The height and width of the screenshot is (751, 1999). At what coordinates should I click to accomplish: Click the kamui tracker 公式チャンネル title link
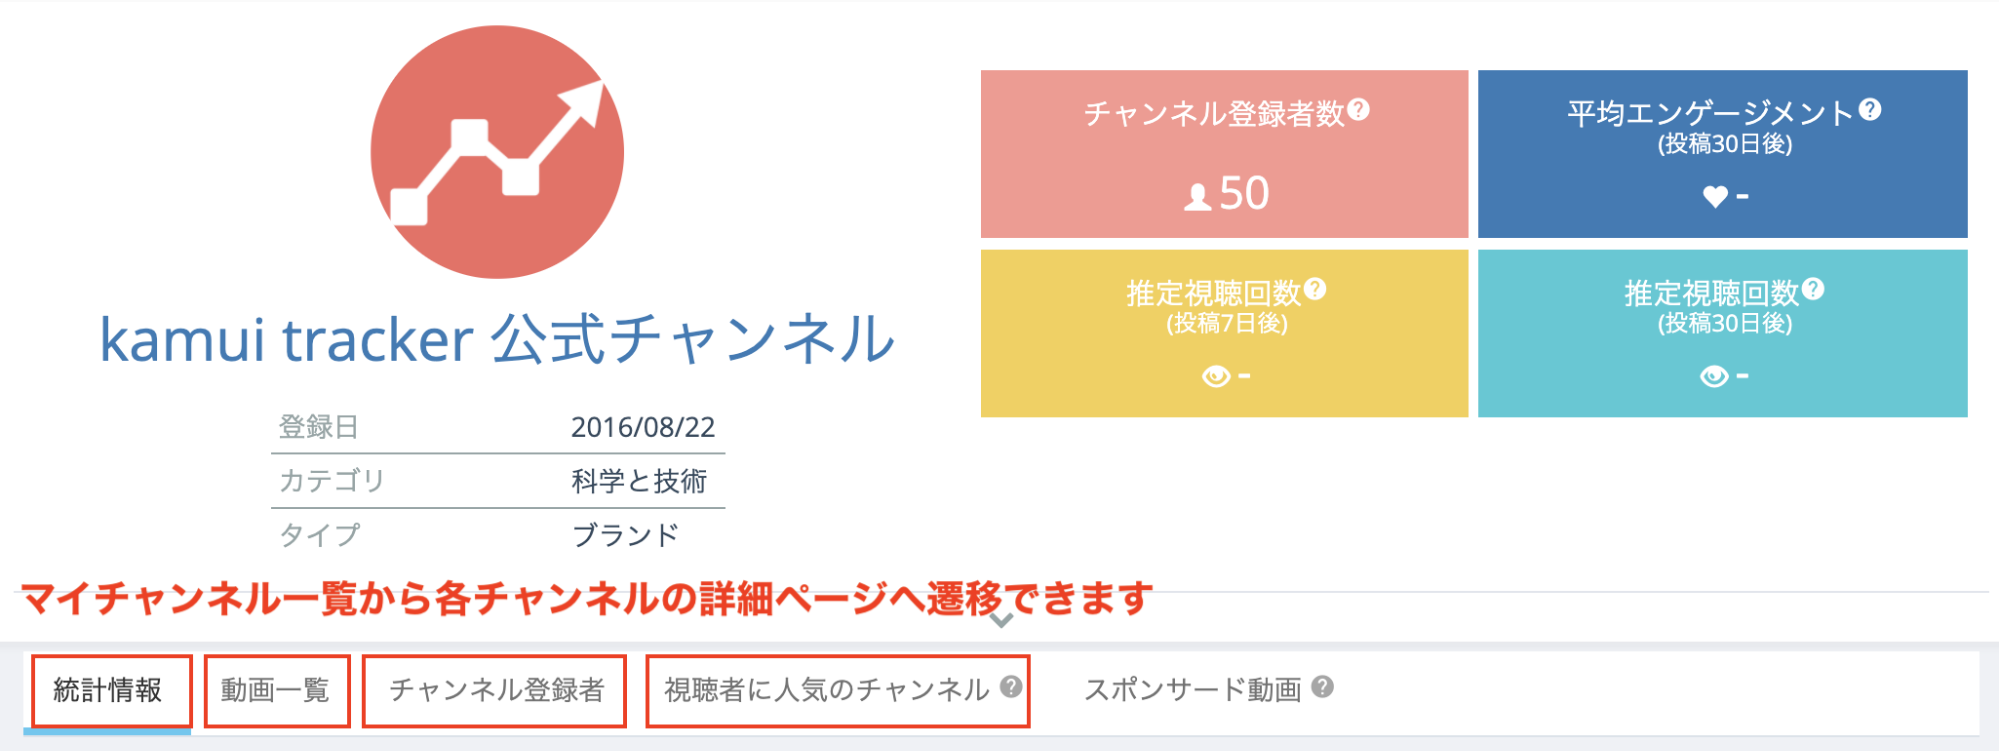tap(497, 340)
